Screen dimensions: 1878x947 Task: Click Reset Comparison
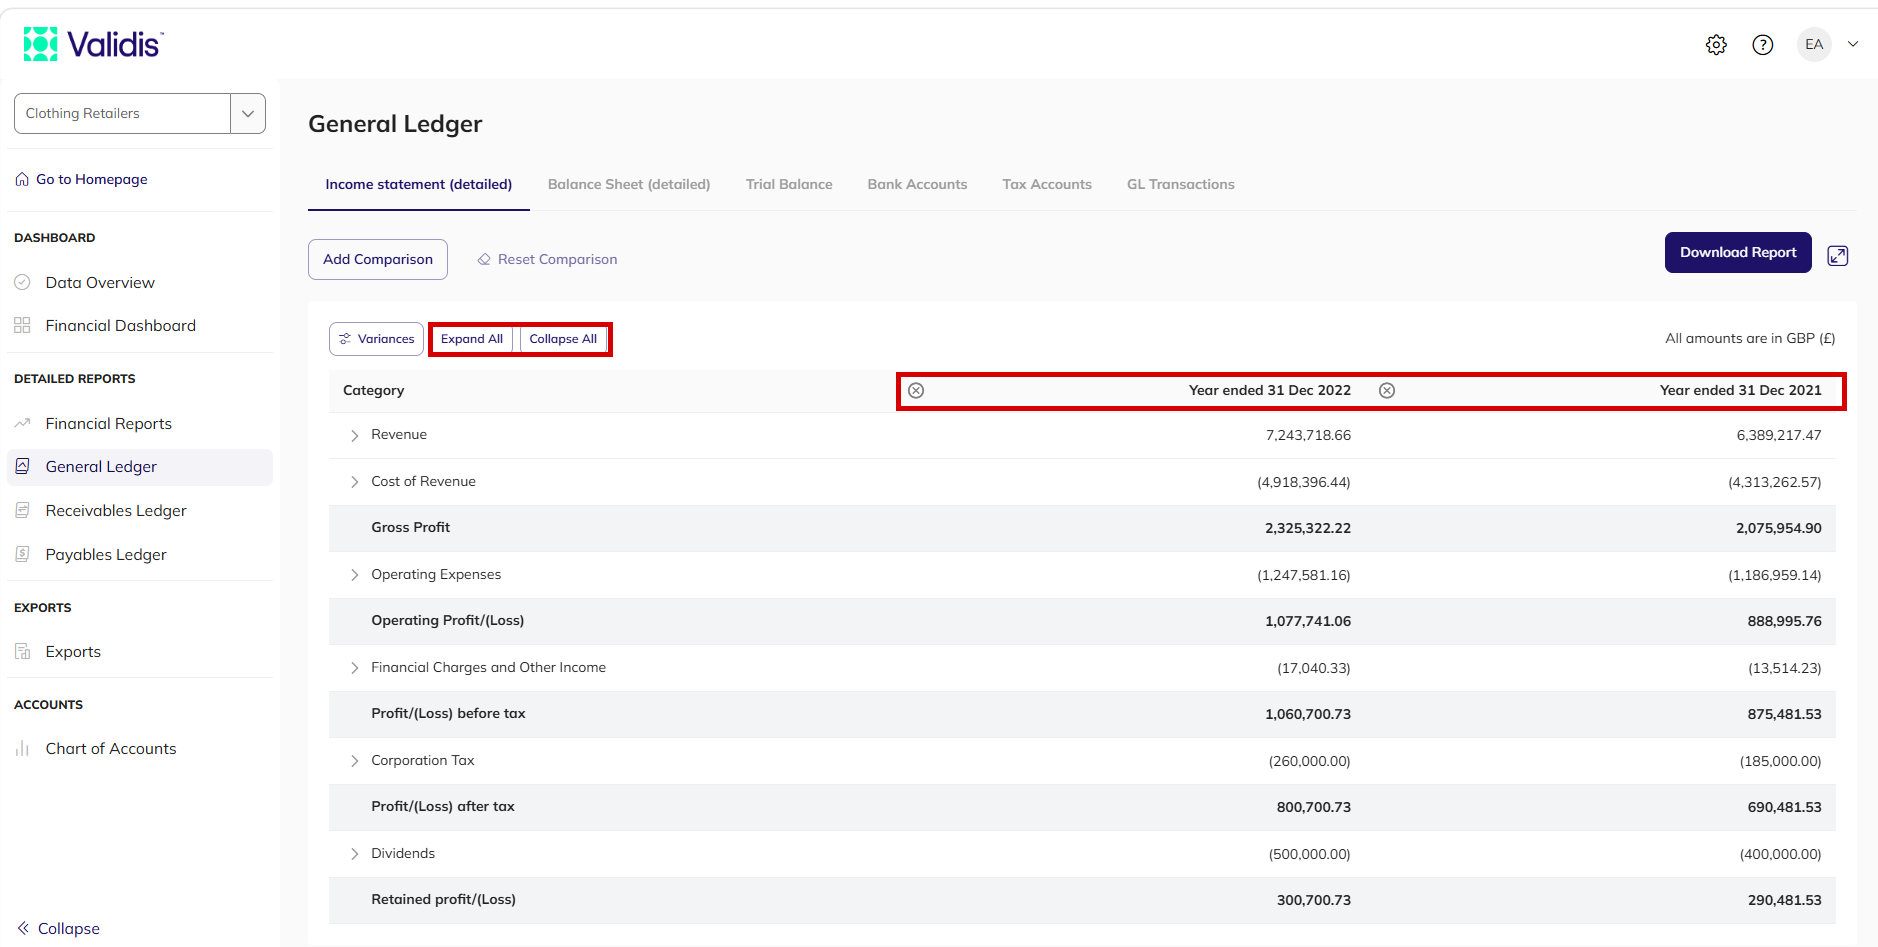point(547,259)
